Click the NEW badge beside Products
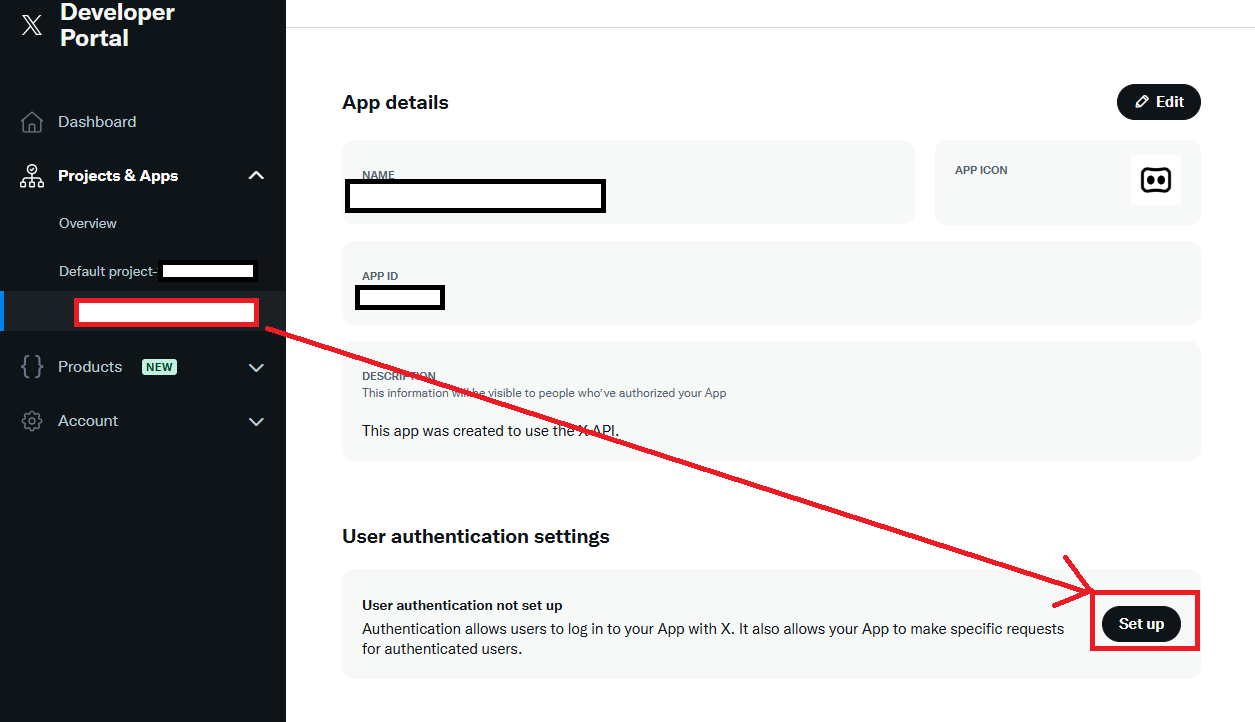The width and height of the screenshot is (1255, 722). point(159,367)
